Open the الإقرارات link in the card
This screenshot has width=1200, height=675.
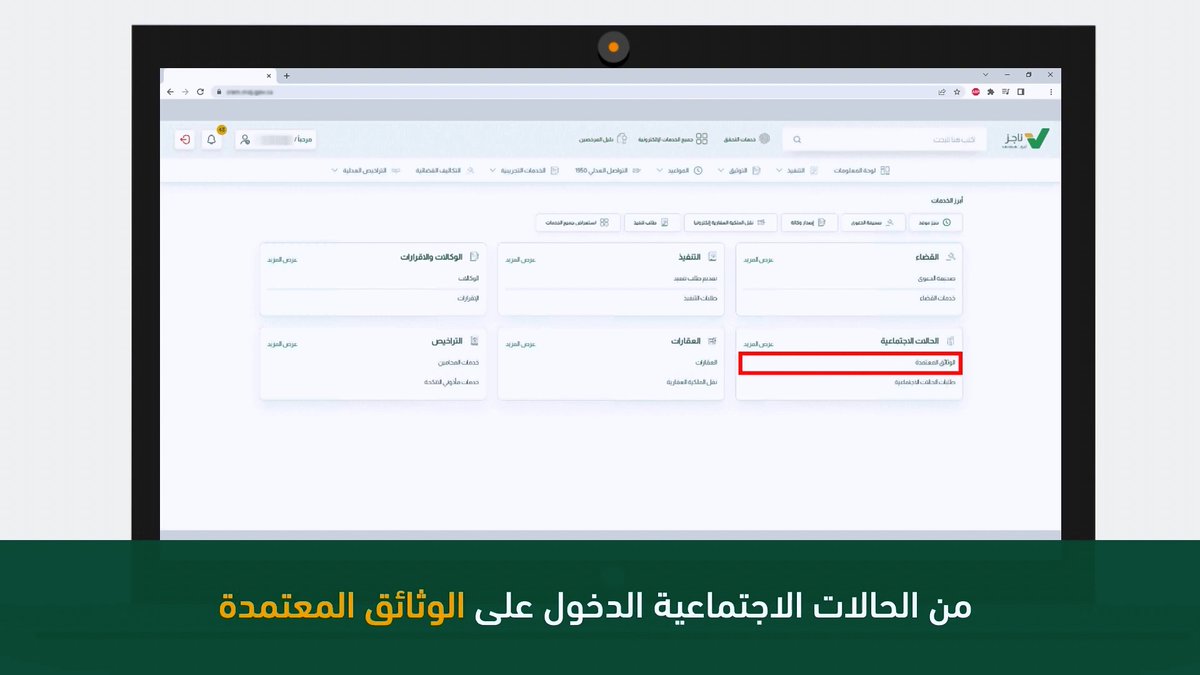point(468,299)
